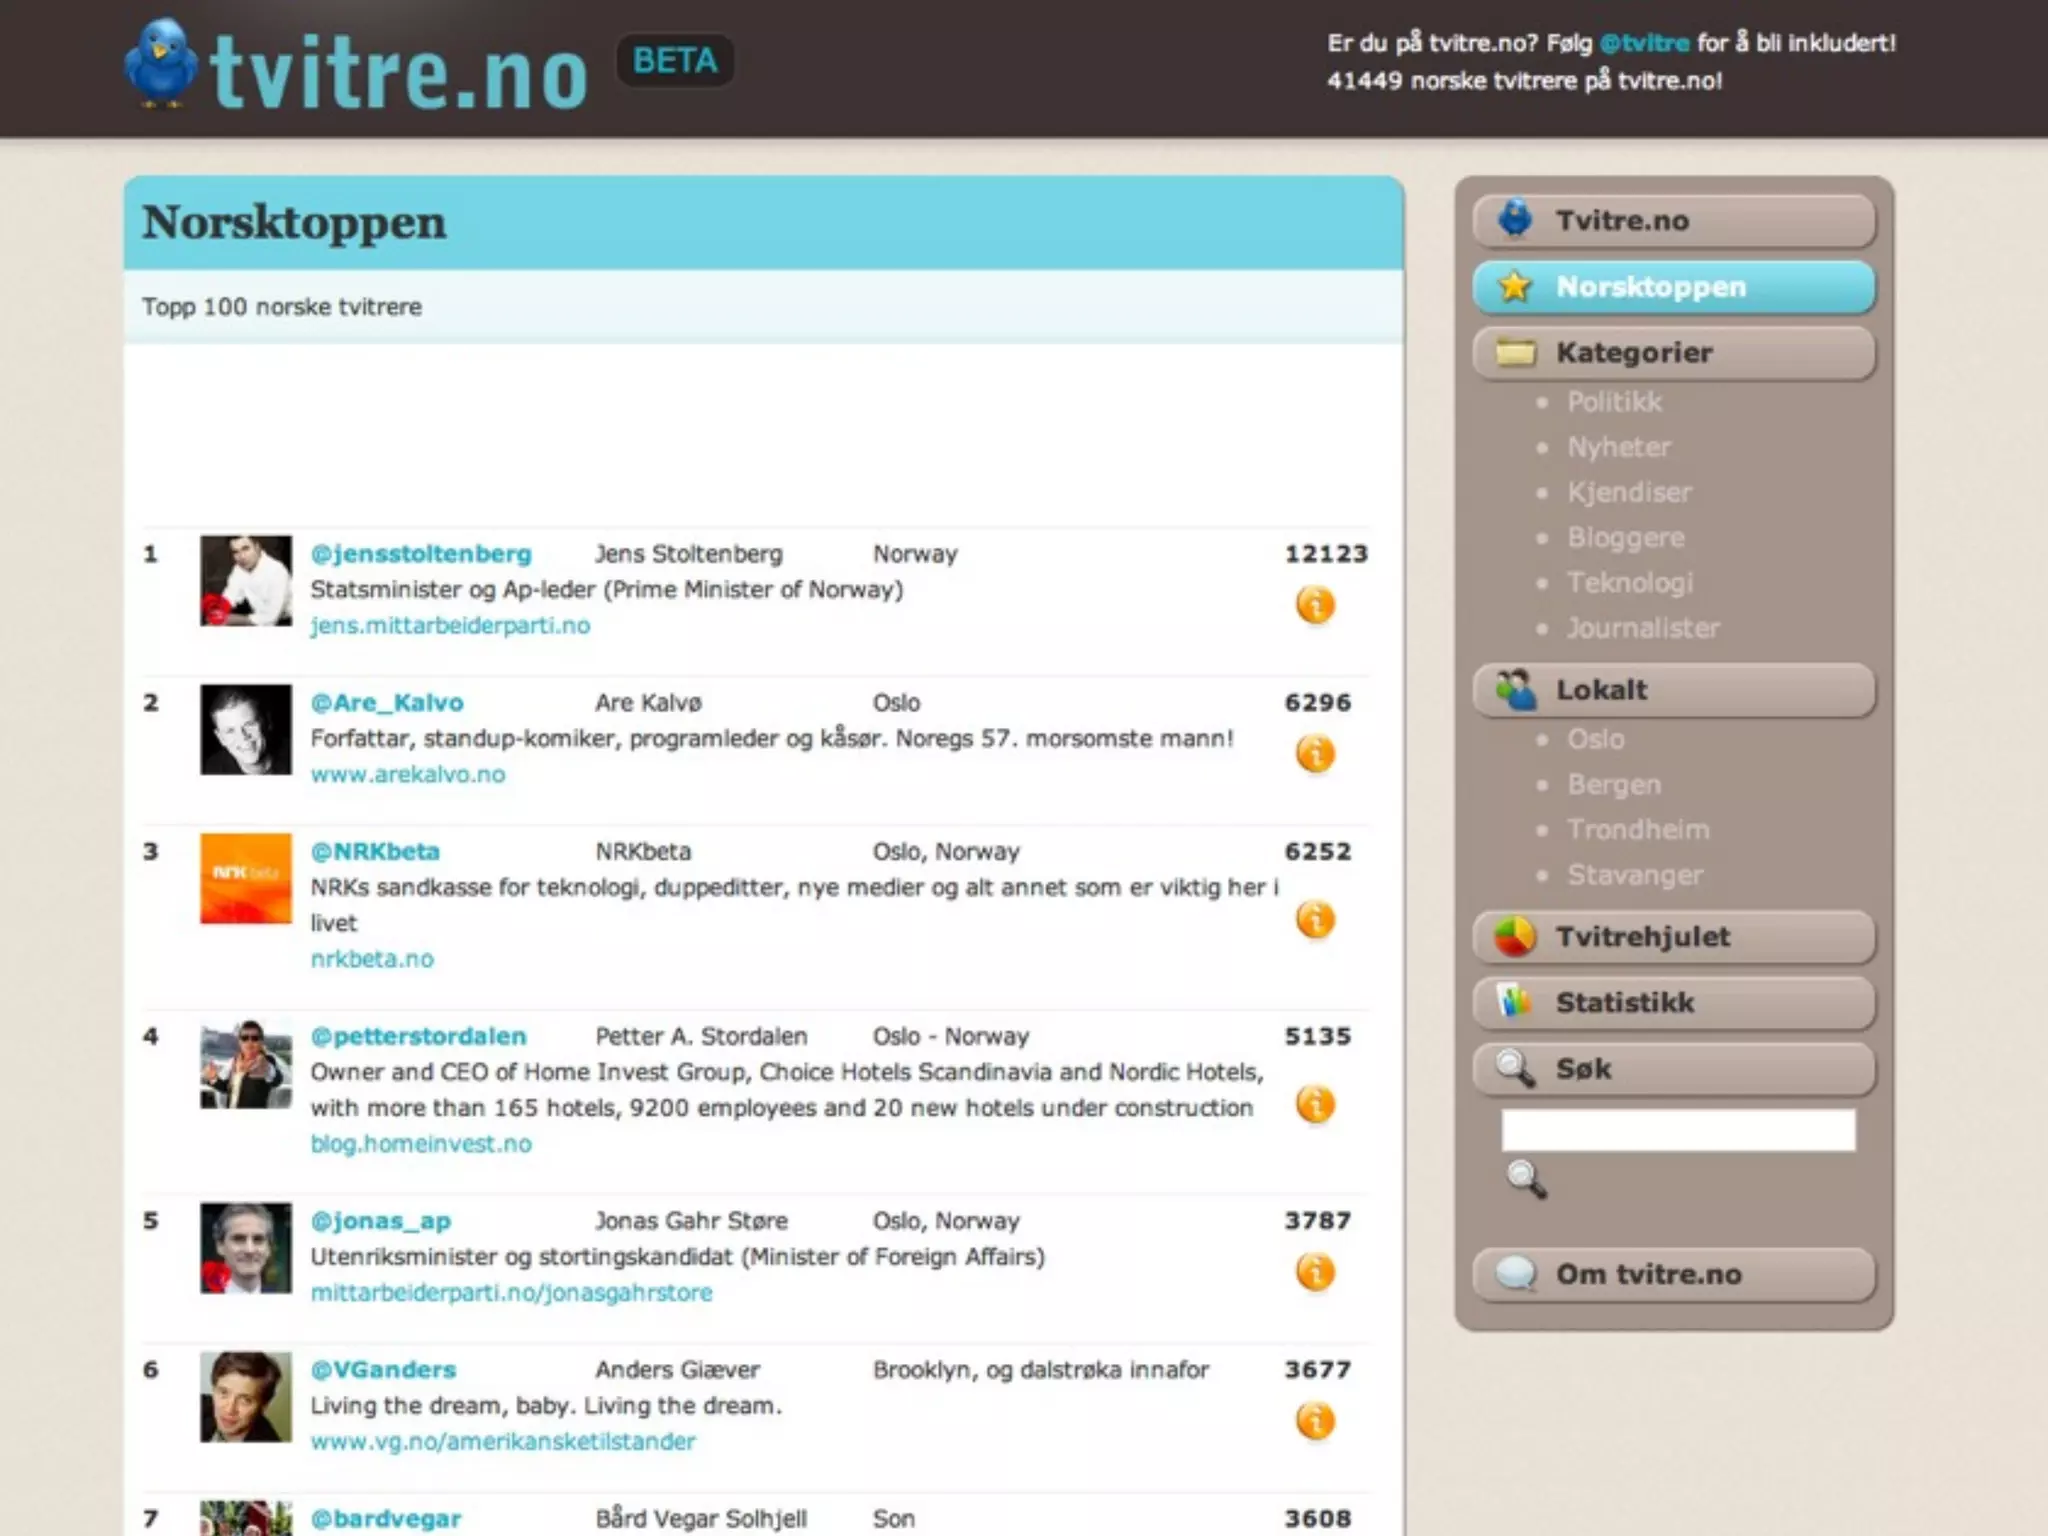Click info icon for @petterstordalen
The height and width of the screenshot is (1536, 2048).
1315,1105
